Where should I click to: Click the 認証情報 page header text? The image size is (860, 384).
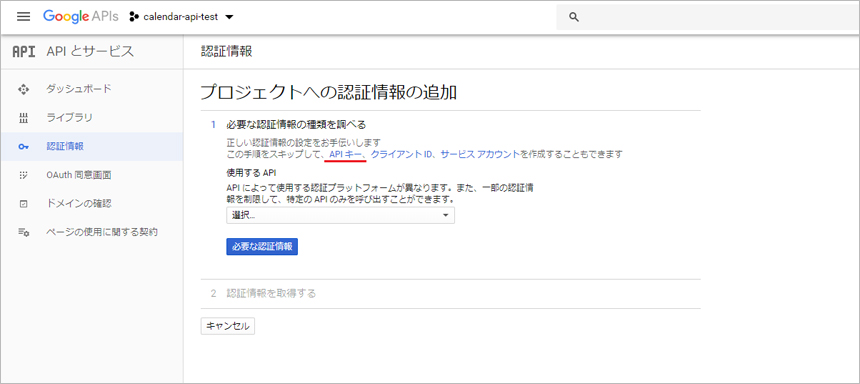click(227, 52)
